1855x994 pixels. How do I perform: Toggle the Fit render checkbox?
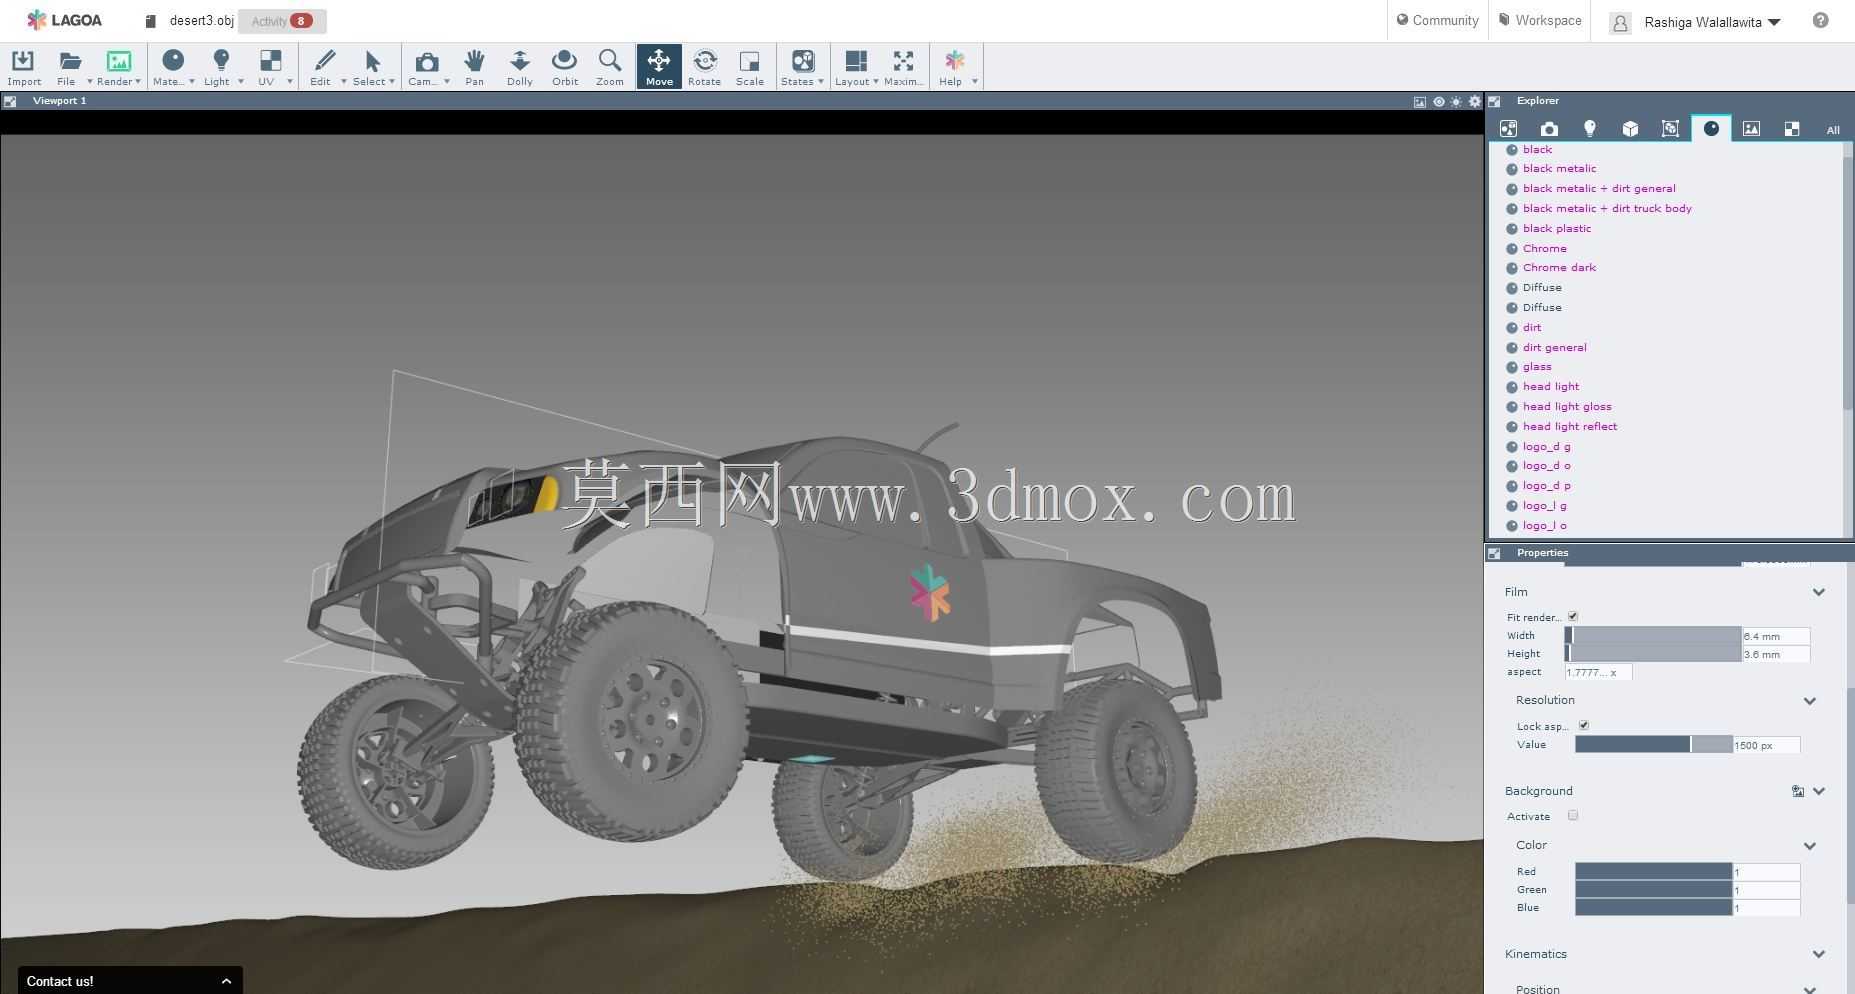[x=1573, y=616]
